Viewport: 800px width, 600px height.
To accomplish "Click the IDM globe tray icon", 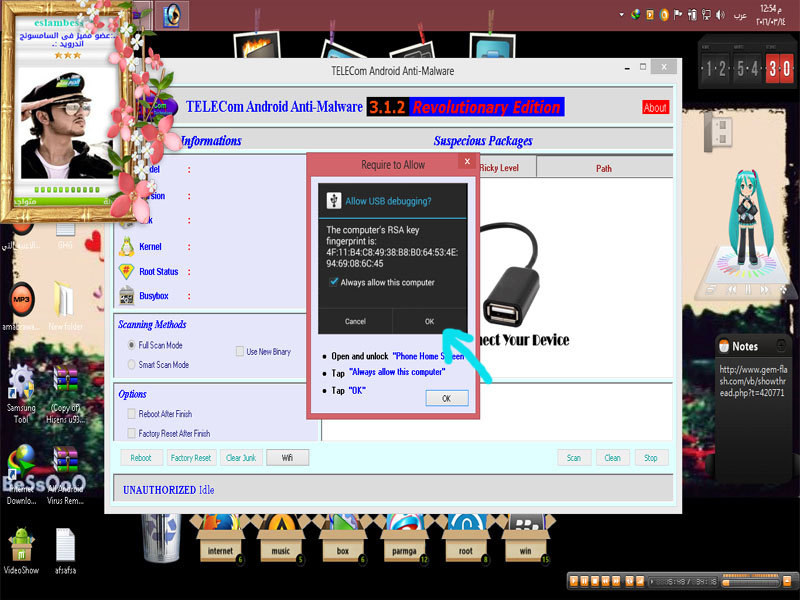I will coord(636,15).
